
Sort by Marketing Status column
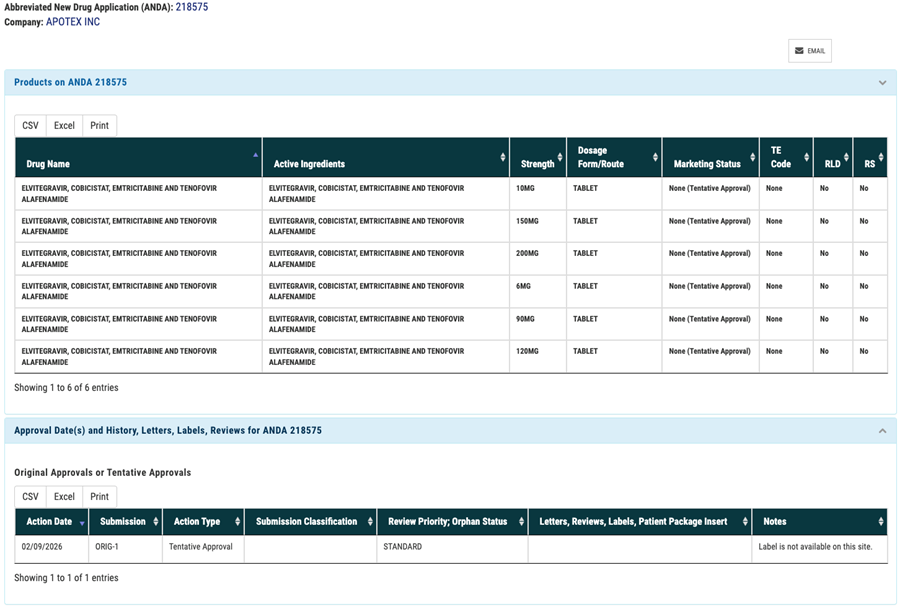pos(709,158)
